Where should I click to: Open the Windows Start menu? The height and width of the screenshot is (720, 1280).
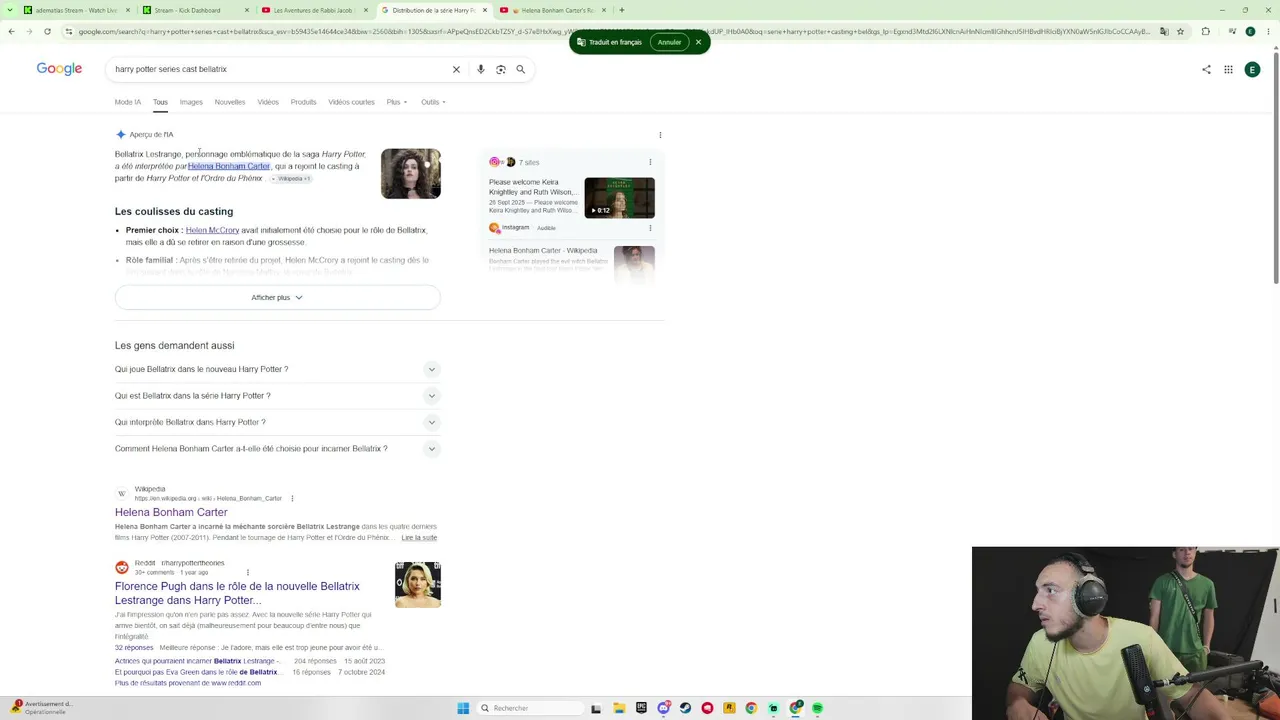point(463,708)
